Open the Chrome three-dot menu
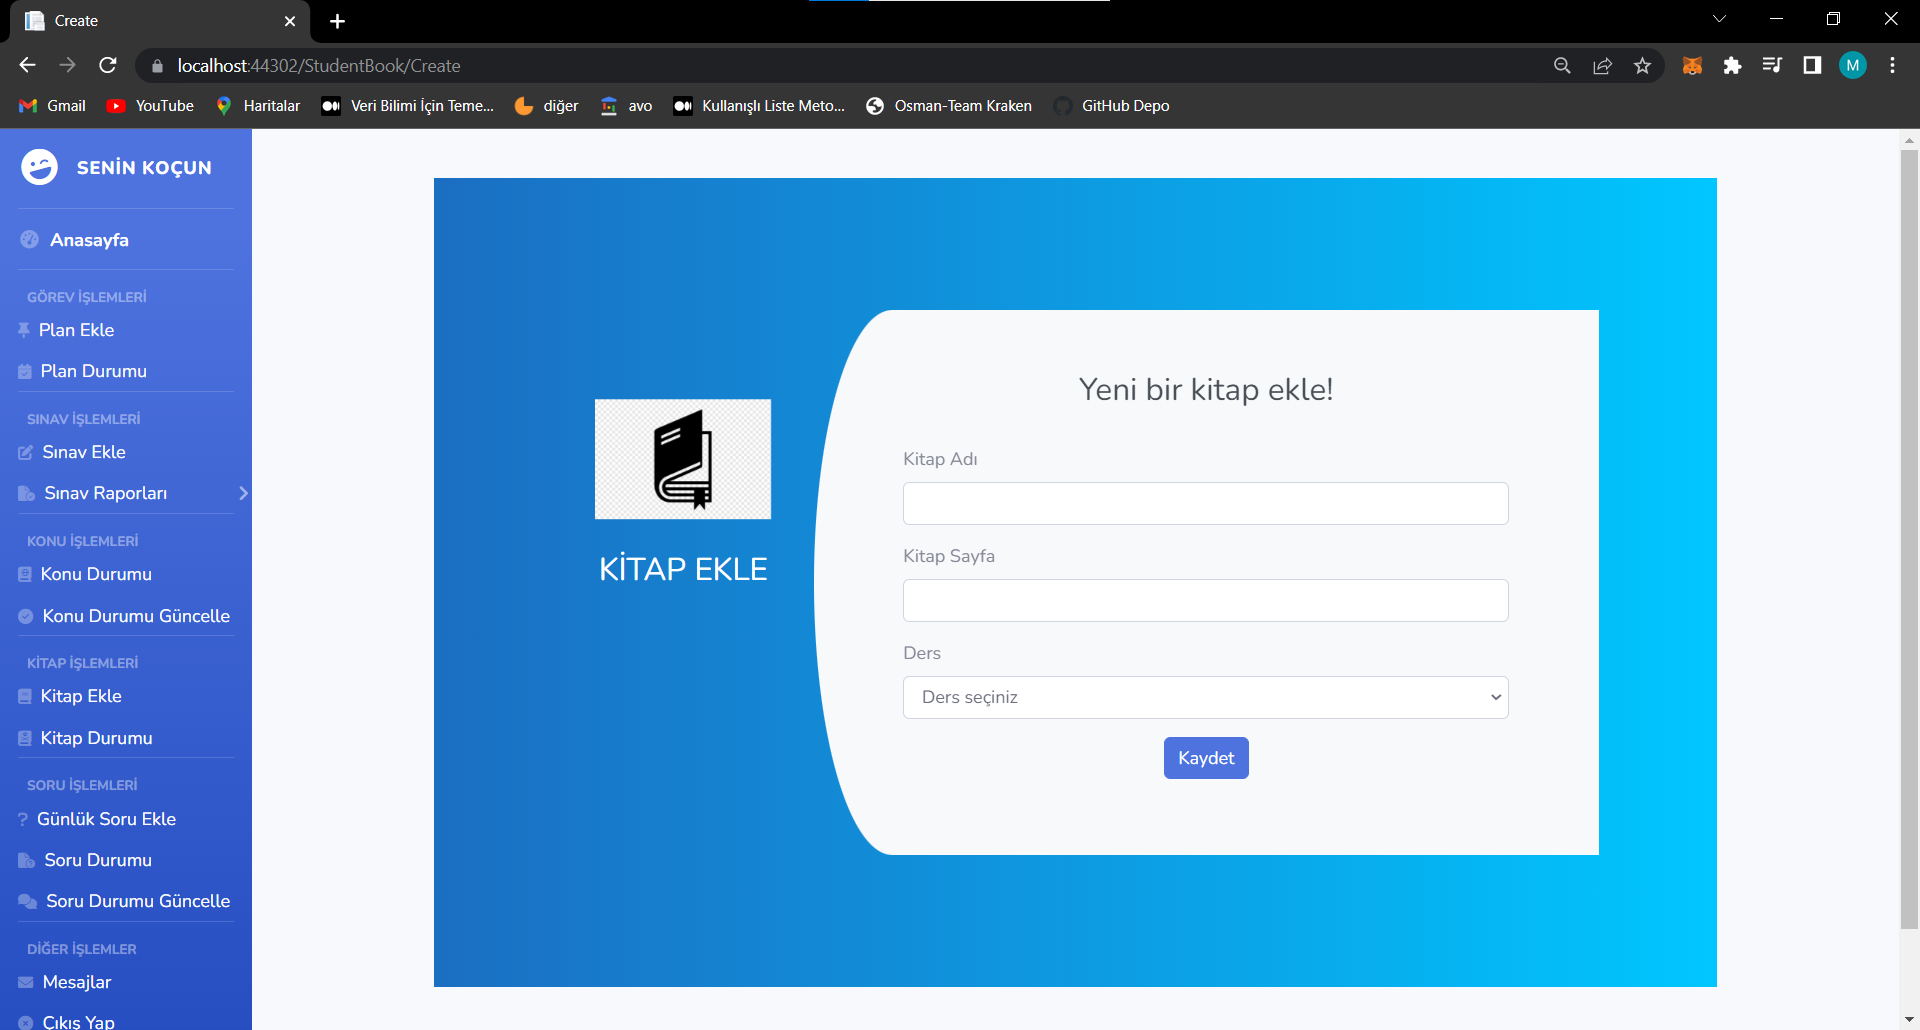Image resolution: width=1920 pixels, height=1030 pixels. click(x=1892, y=66)
